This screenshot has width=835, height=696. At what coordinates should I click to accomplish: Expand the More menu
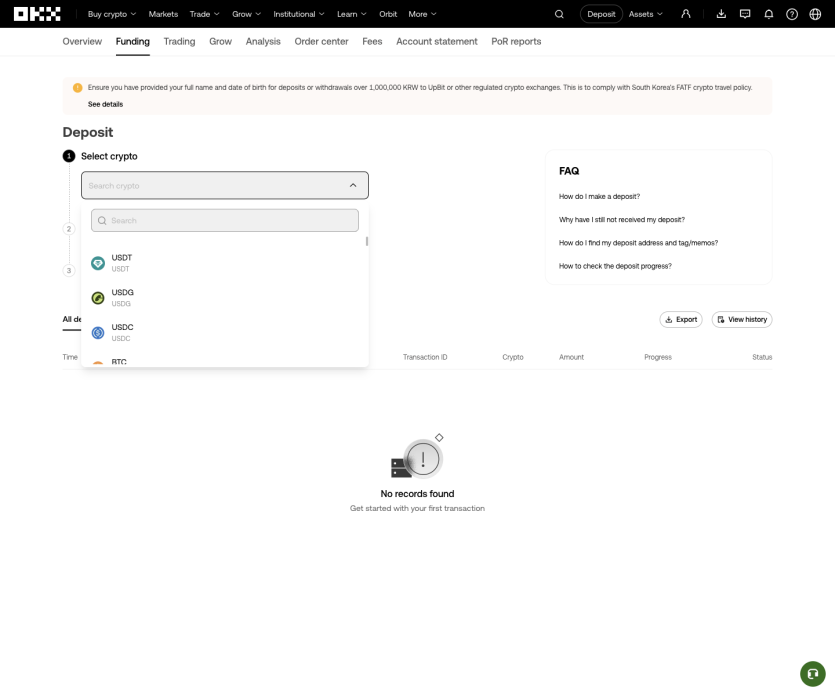tap(422, 14)
